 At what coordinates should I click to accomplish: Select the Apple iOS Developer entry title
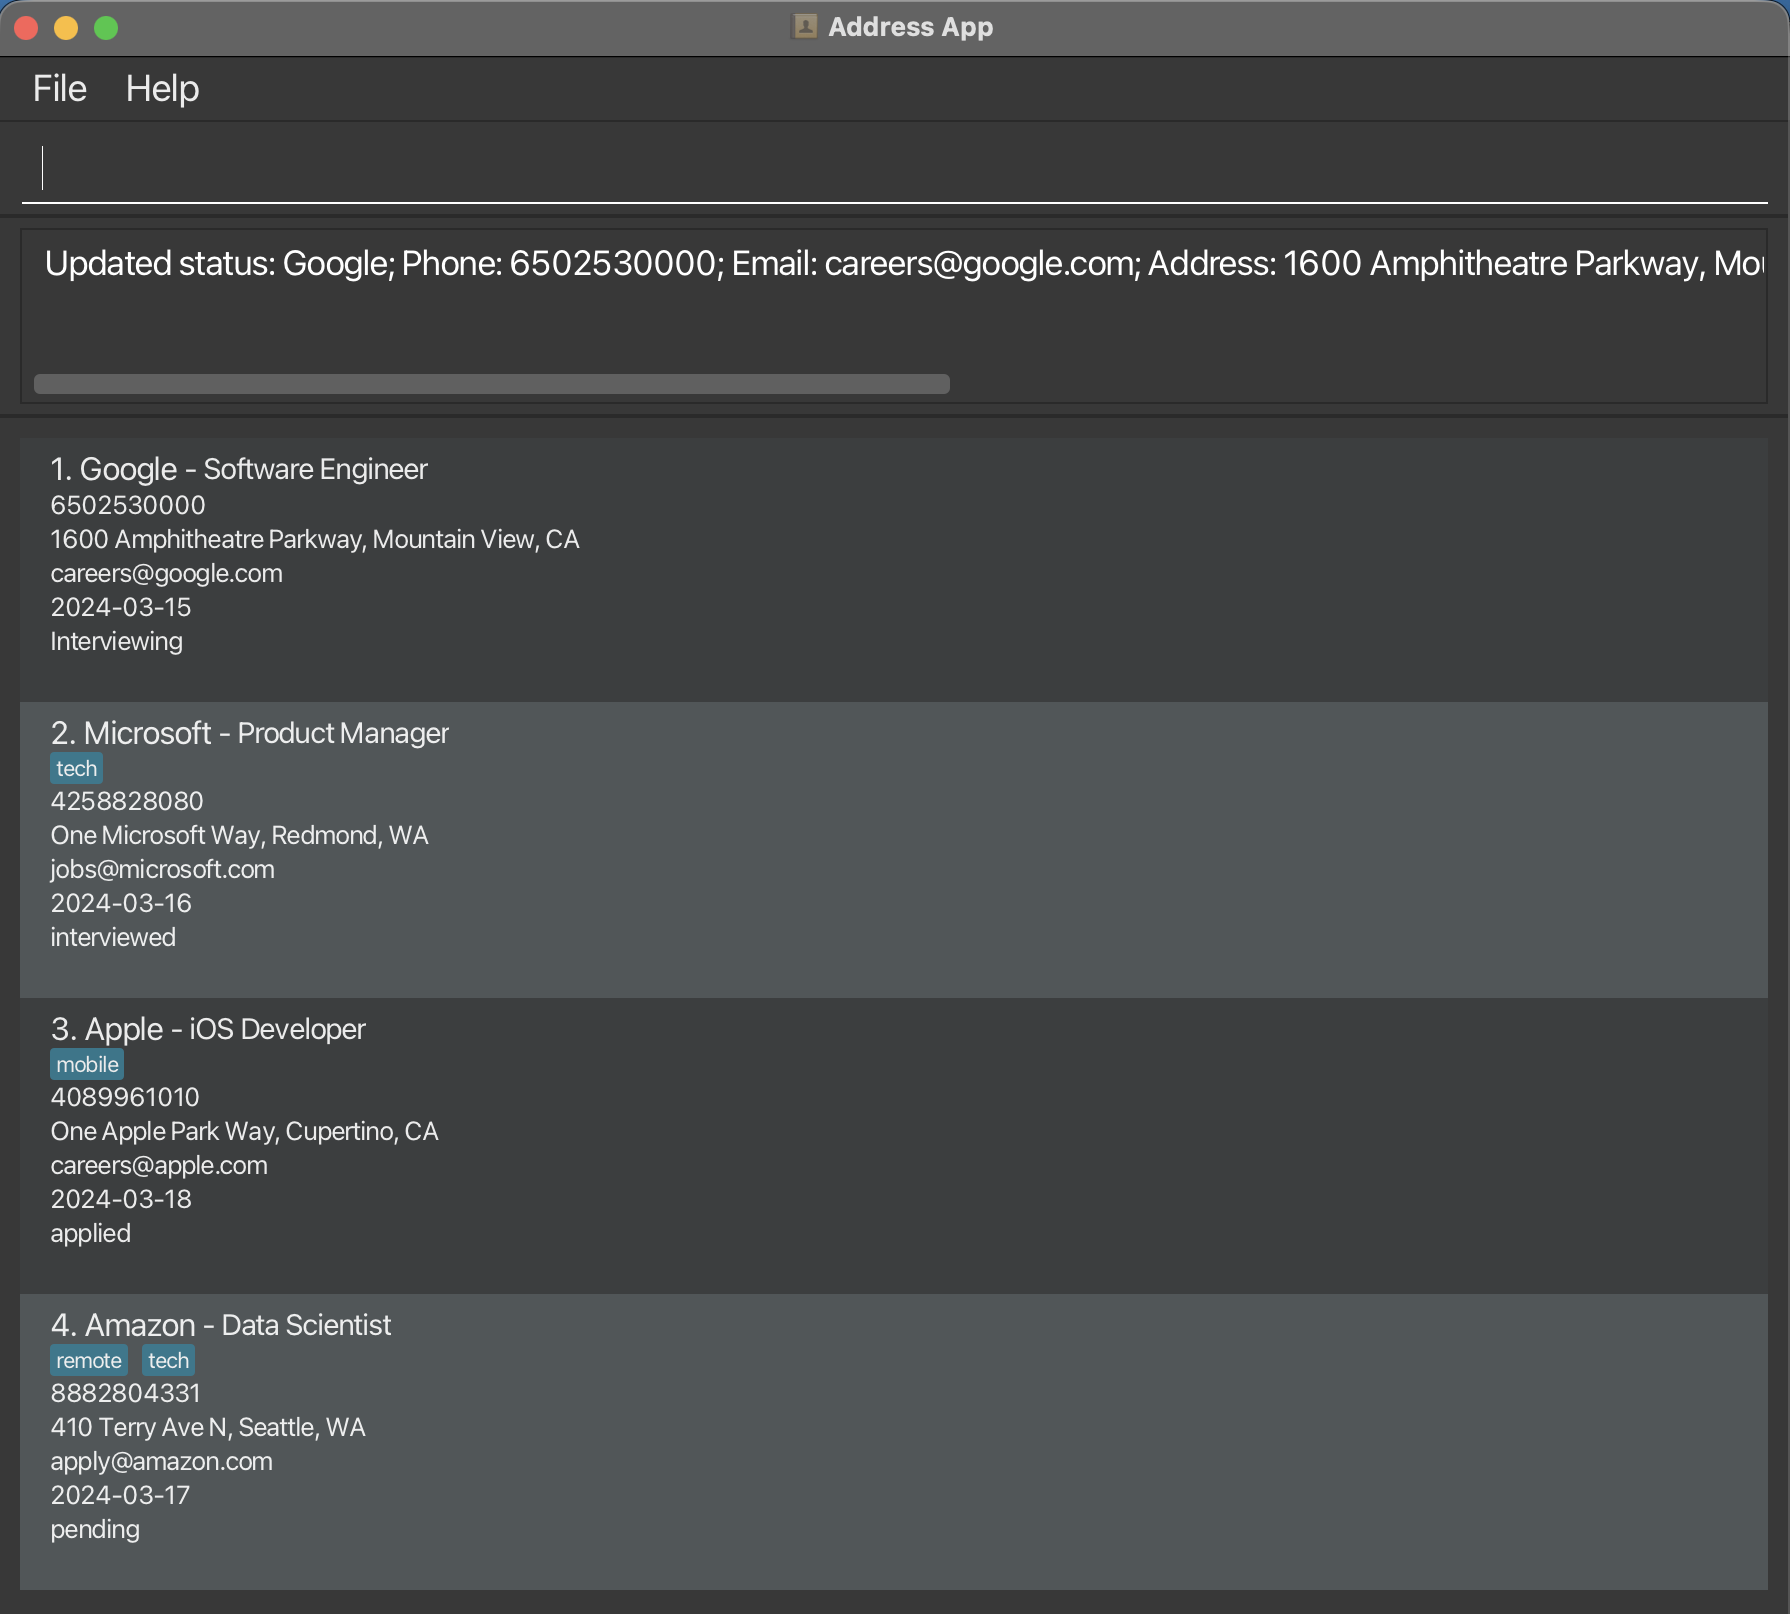pos(208,1029)
